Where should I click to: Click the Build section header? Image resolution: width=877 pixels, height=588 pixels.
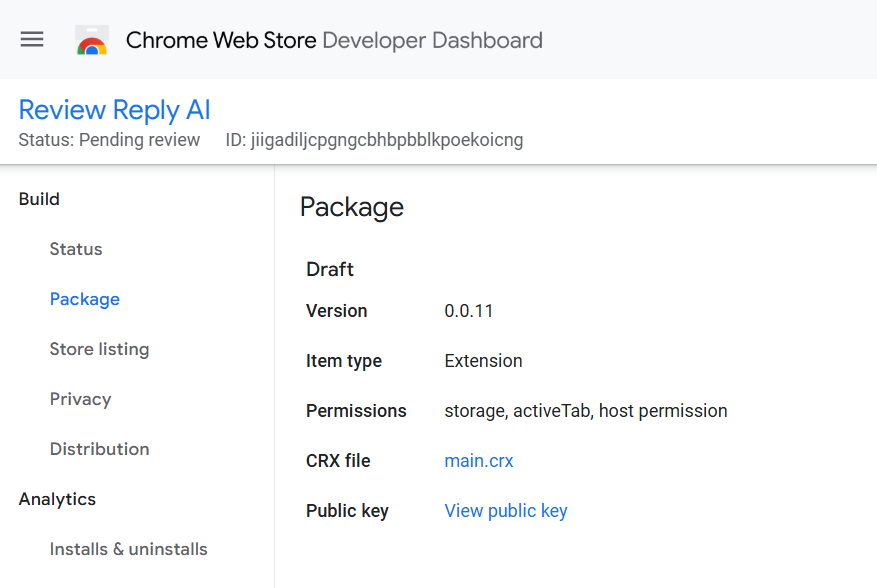[x=39, y=199]
